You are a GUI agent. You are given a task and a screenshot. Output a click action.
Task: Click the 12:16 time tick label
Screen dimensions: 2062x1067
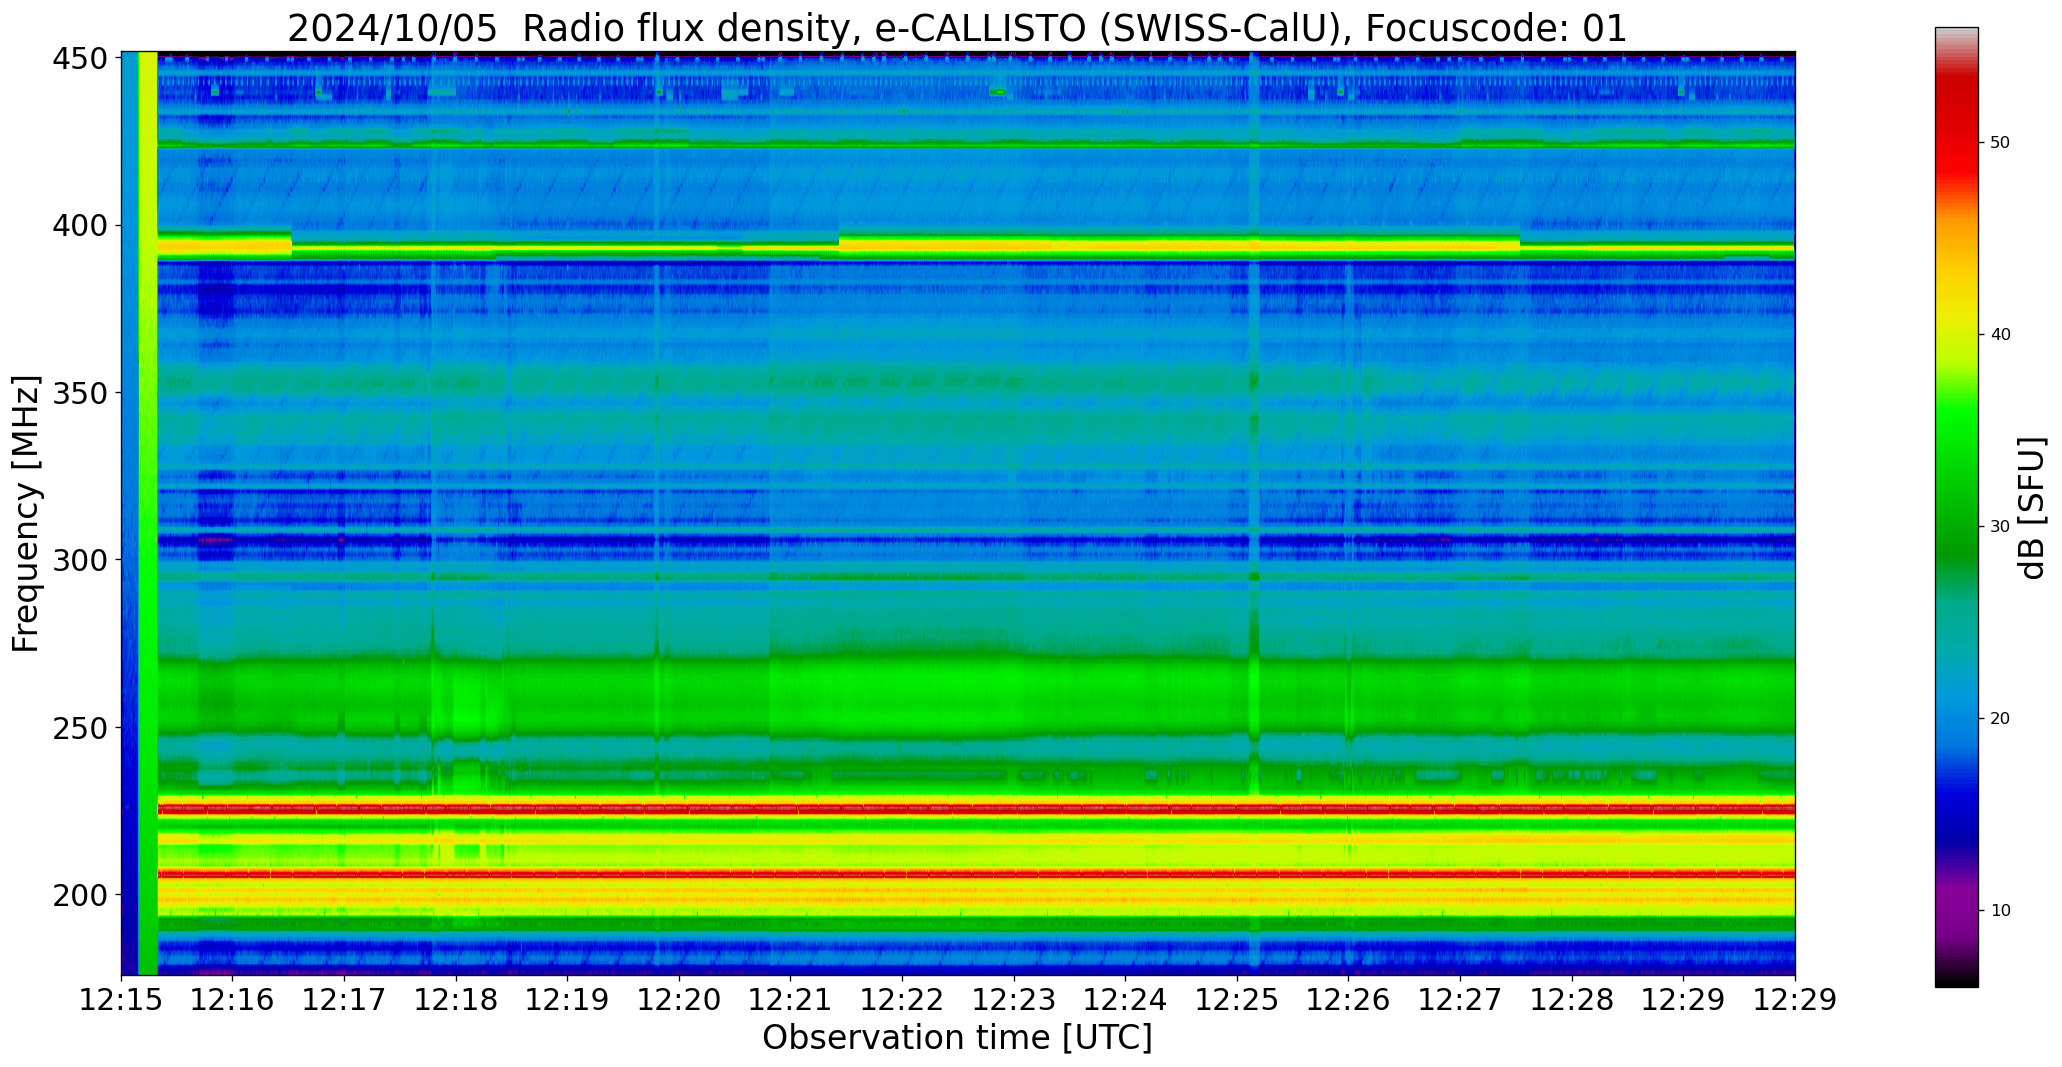point(233,1000)
